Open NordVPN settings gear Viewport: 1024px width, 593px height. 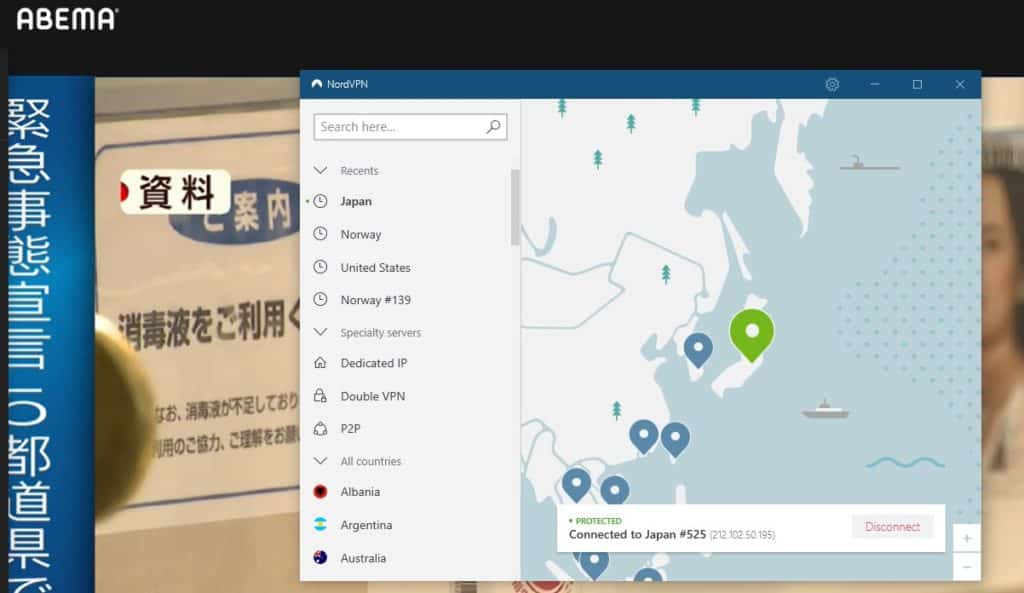(x=831, y=84)
